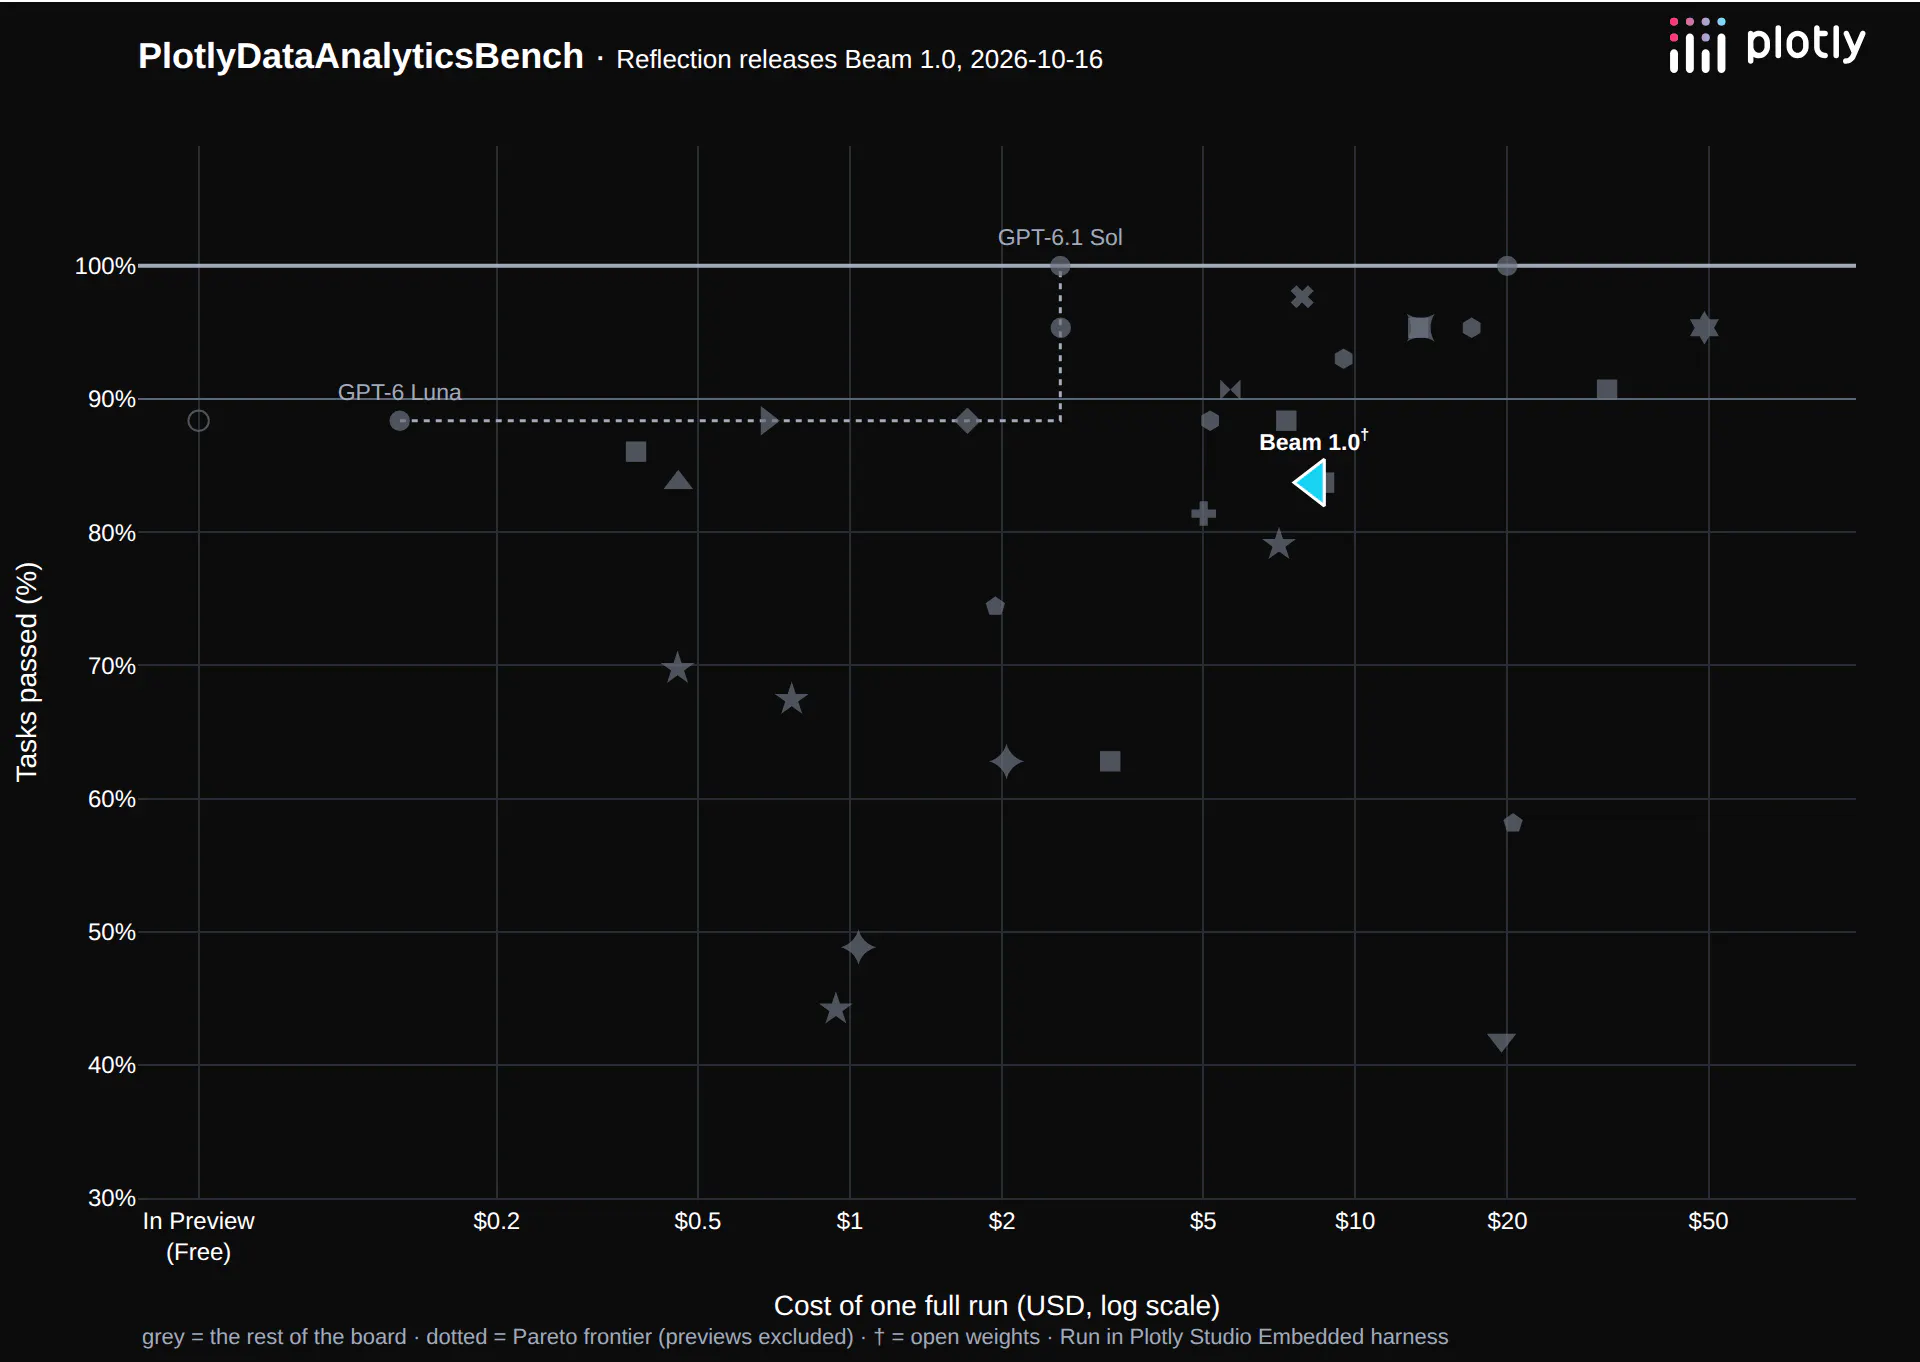Click the down-triangle marker near 42%
Image resolution: width=1920 pixels, height=1362 pixels.
(1501, 1042)
